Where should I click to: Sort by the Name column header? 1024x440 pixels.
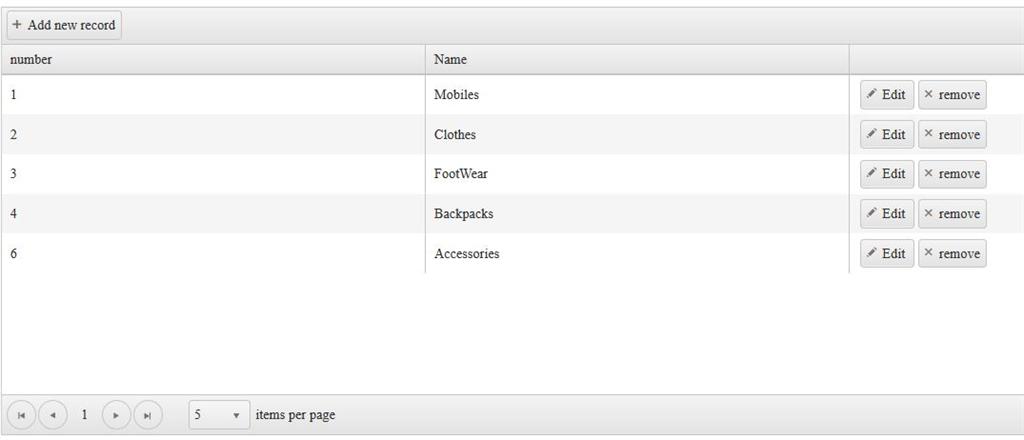[x=450, y=60]
